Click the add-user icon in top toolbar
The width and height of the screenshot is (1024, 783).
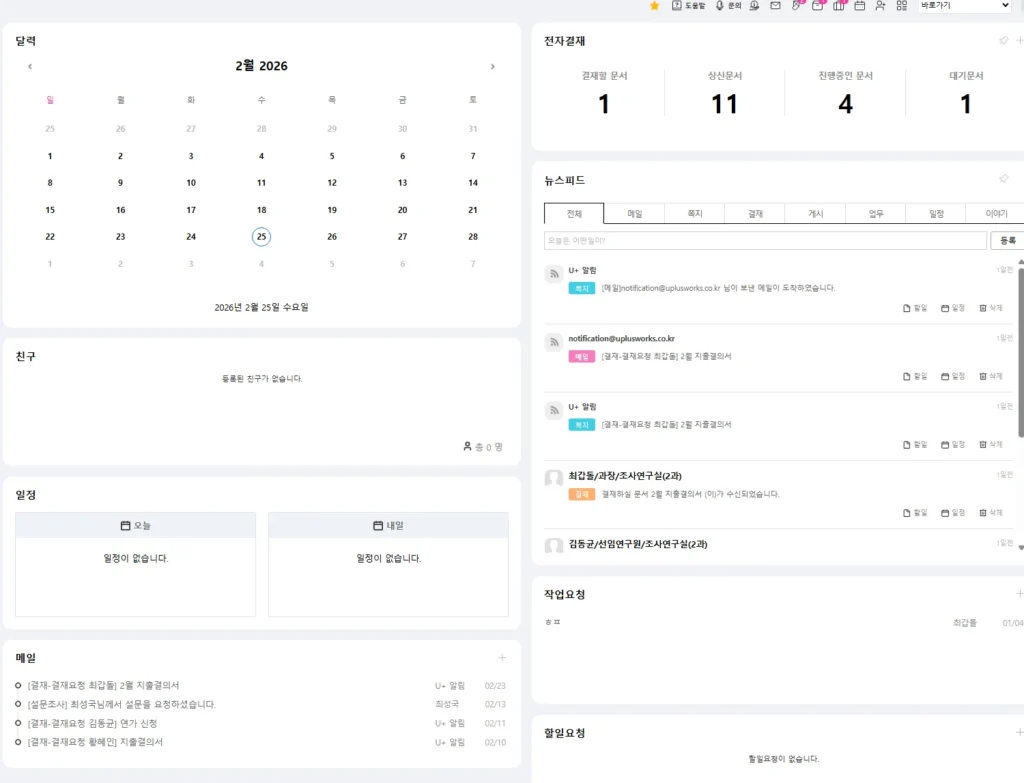click(880, 6)
